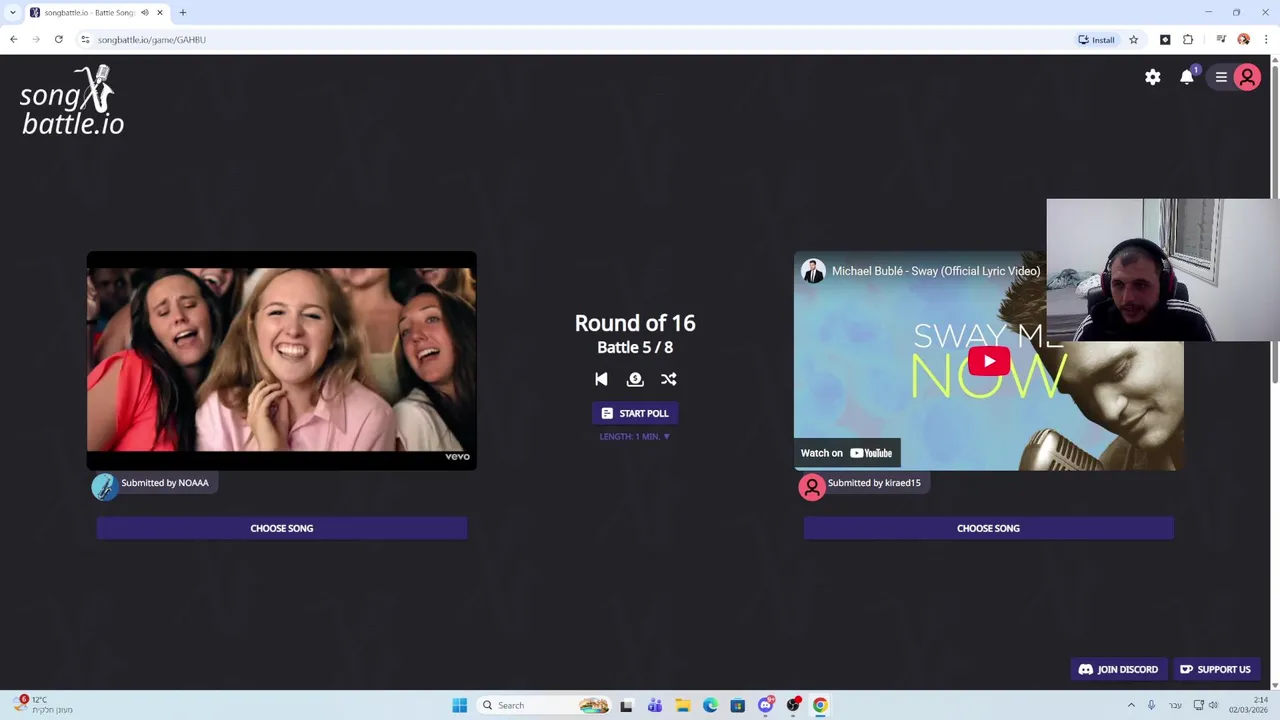Open the Chrome extensions puzzle icon
The image size is (1280, 720).
coord(1188,40)
